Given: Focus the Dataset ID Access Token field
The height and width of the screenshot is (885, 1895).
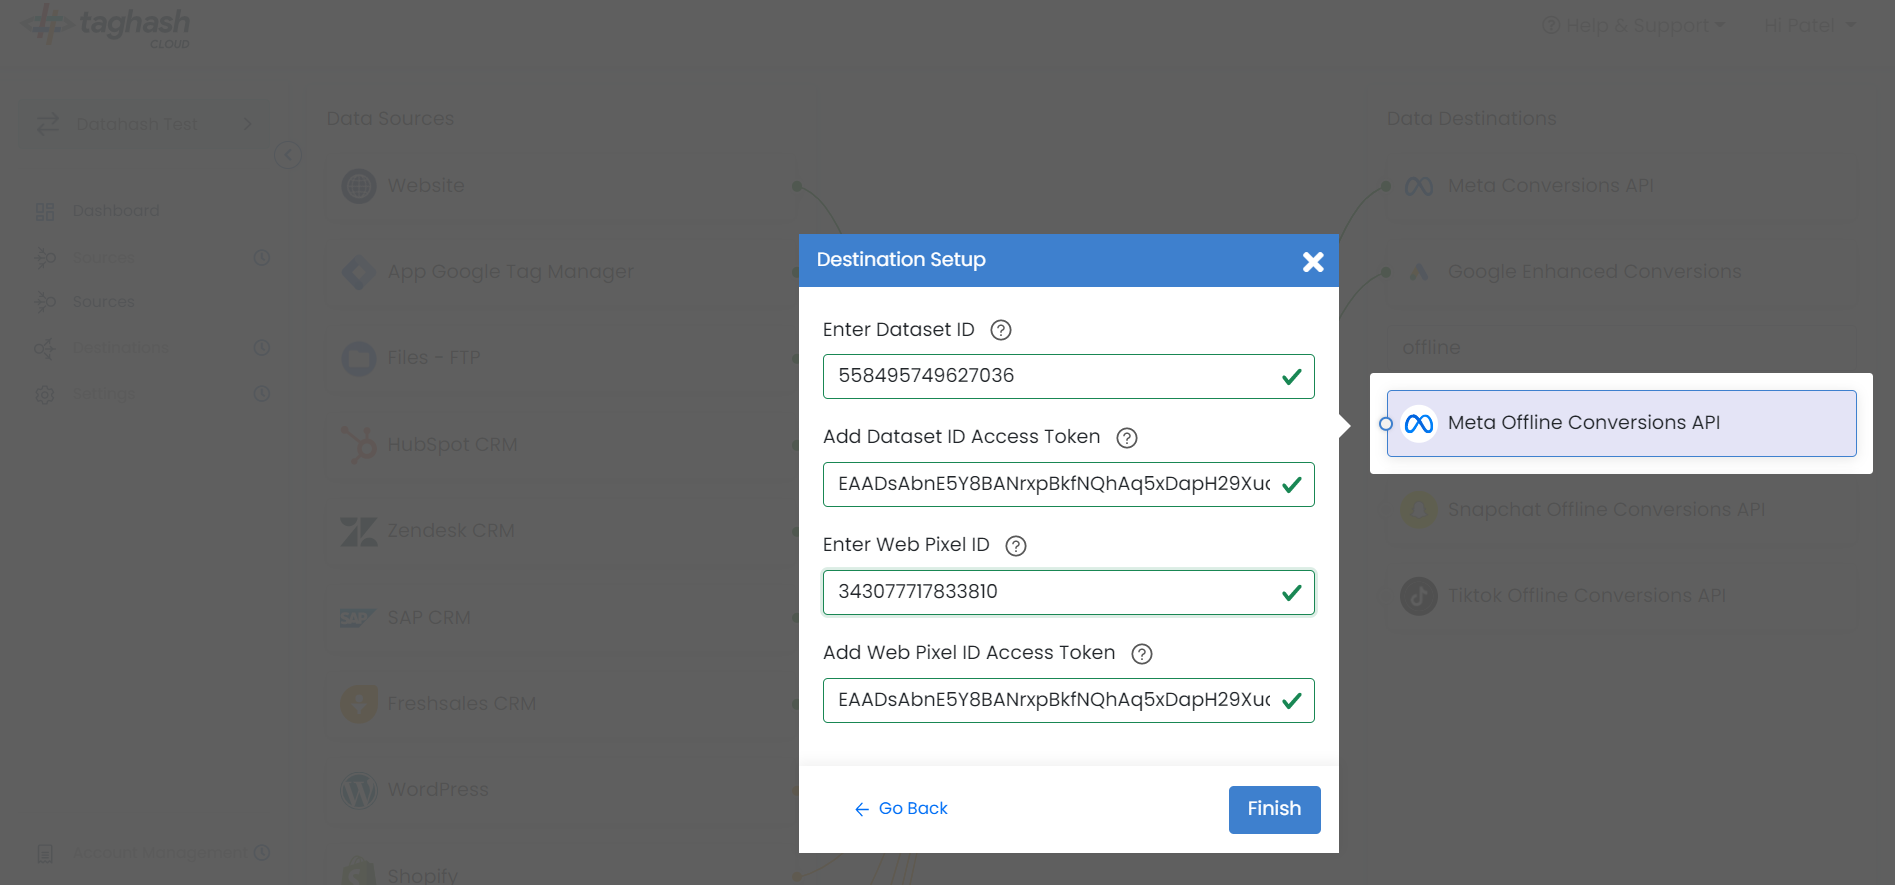Looking at the screenshot, I should pos(1068,484).
